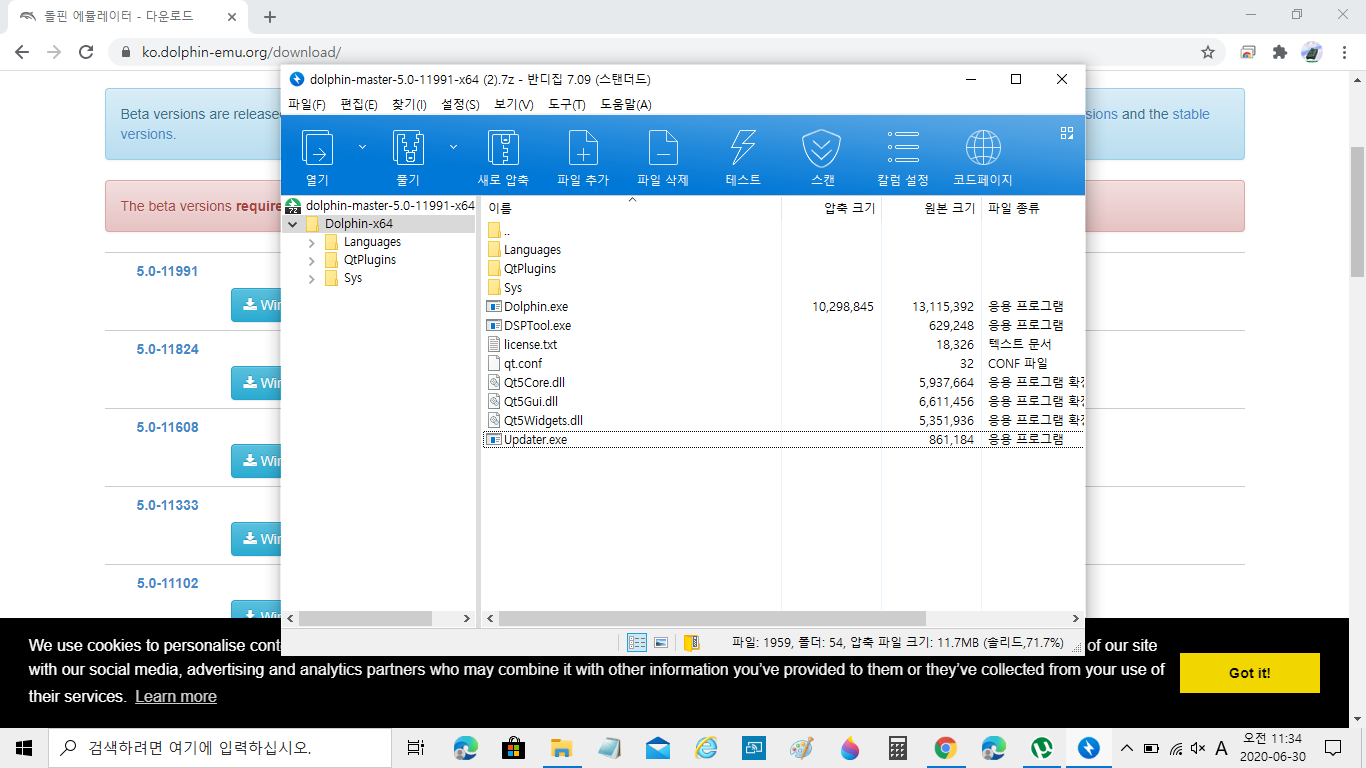Start a virus 스캔 of the archive
Viewport: 1366px width, 768px height.
tap(822, 157)
